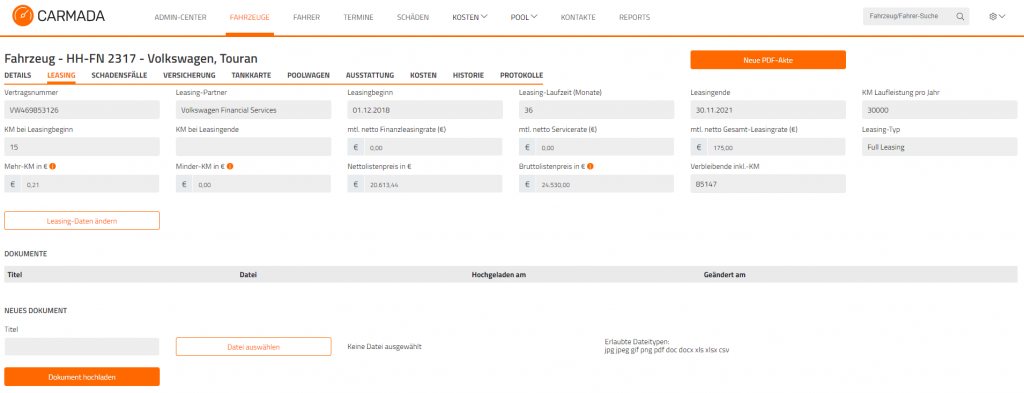Image resolution: width=1024 pixels, height=393 pixels.
Task: Click the Keine Datei ausgewählt text
Action: (x=385, y=347)
